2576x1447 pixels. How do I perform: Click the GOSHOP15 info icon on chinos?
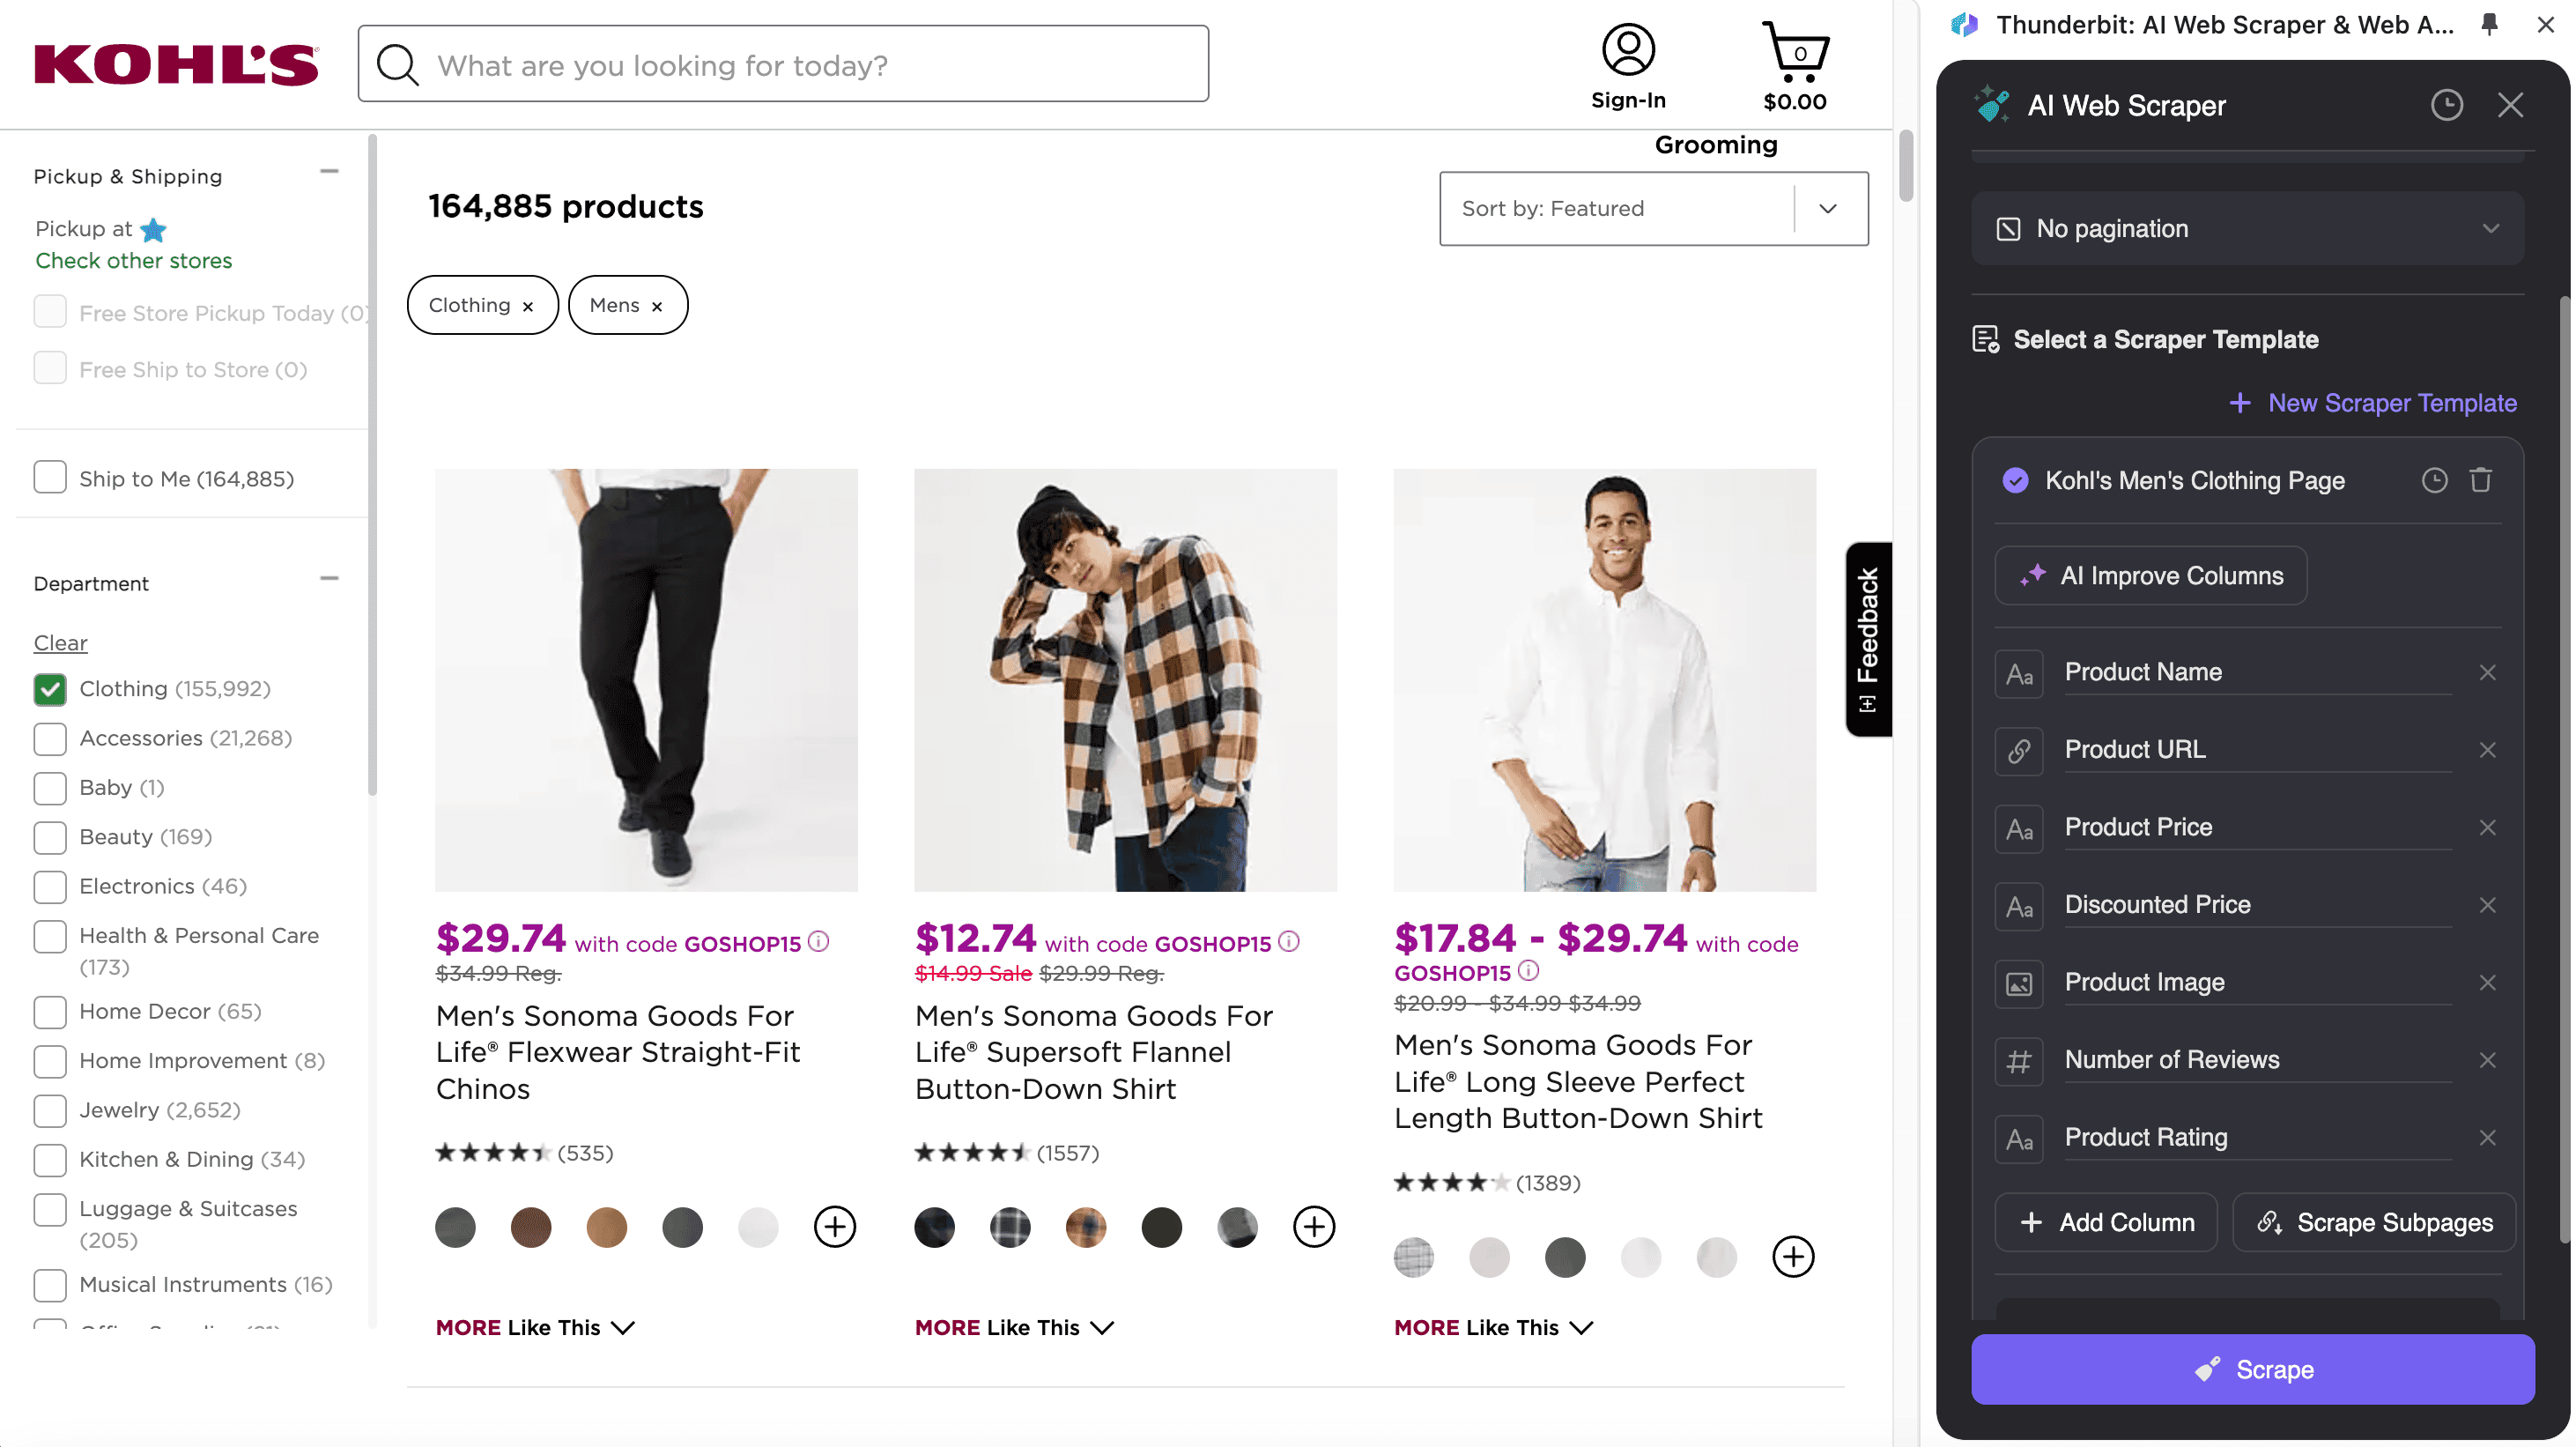(819, 942)
